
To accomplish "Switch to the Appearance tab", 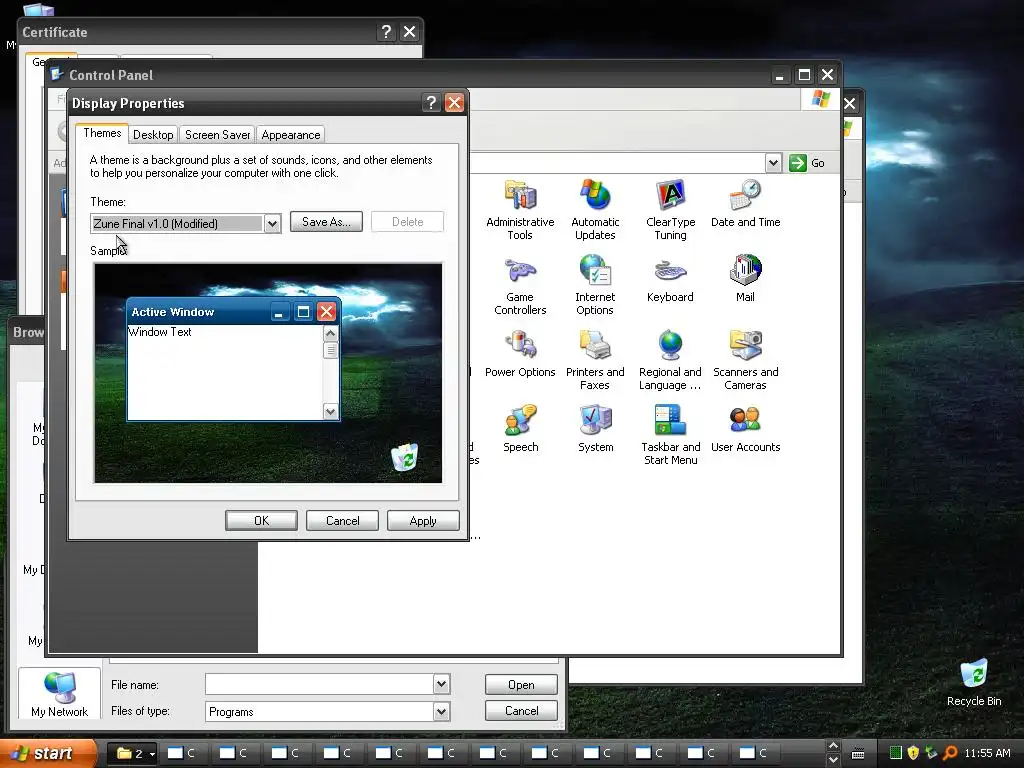I will [x=291, y=135].
